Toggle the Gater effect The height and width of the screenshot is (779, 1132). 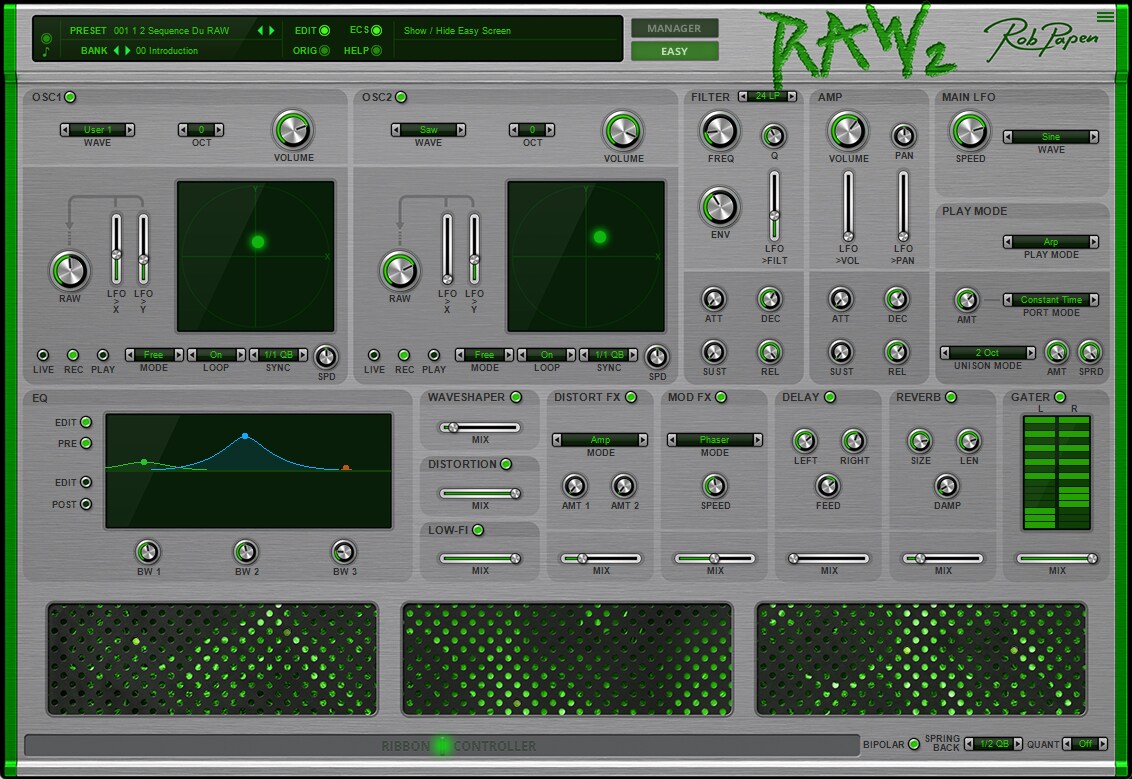coord(1060,397)
